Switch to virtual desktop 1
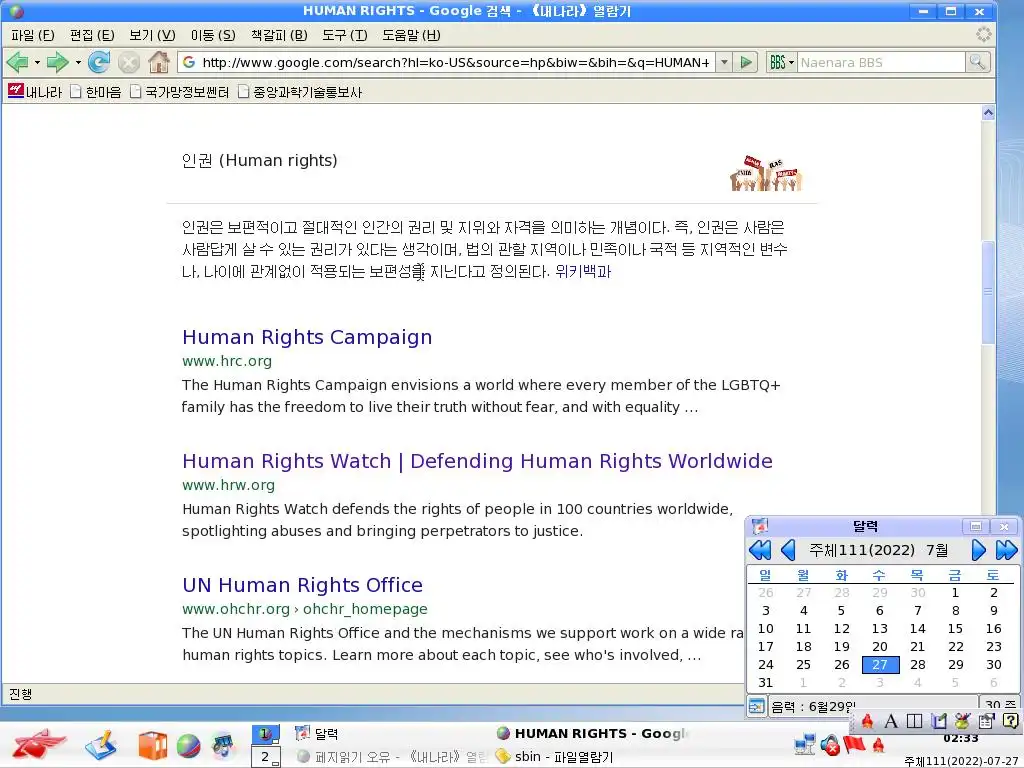 [266, 734]
